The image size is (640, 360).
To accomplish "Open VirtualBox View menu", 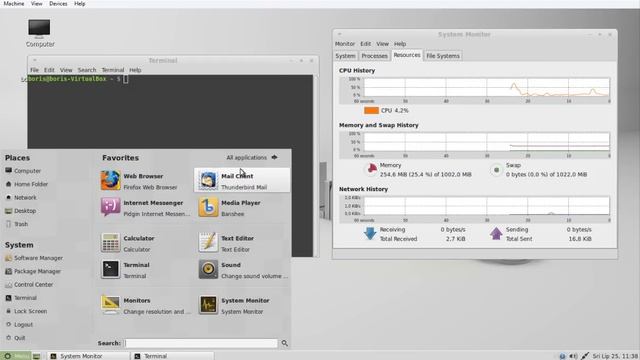I will 37,4.
